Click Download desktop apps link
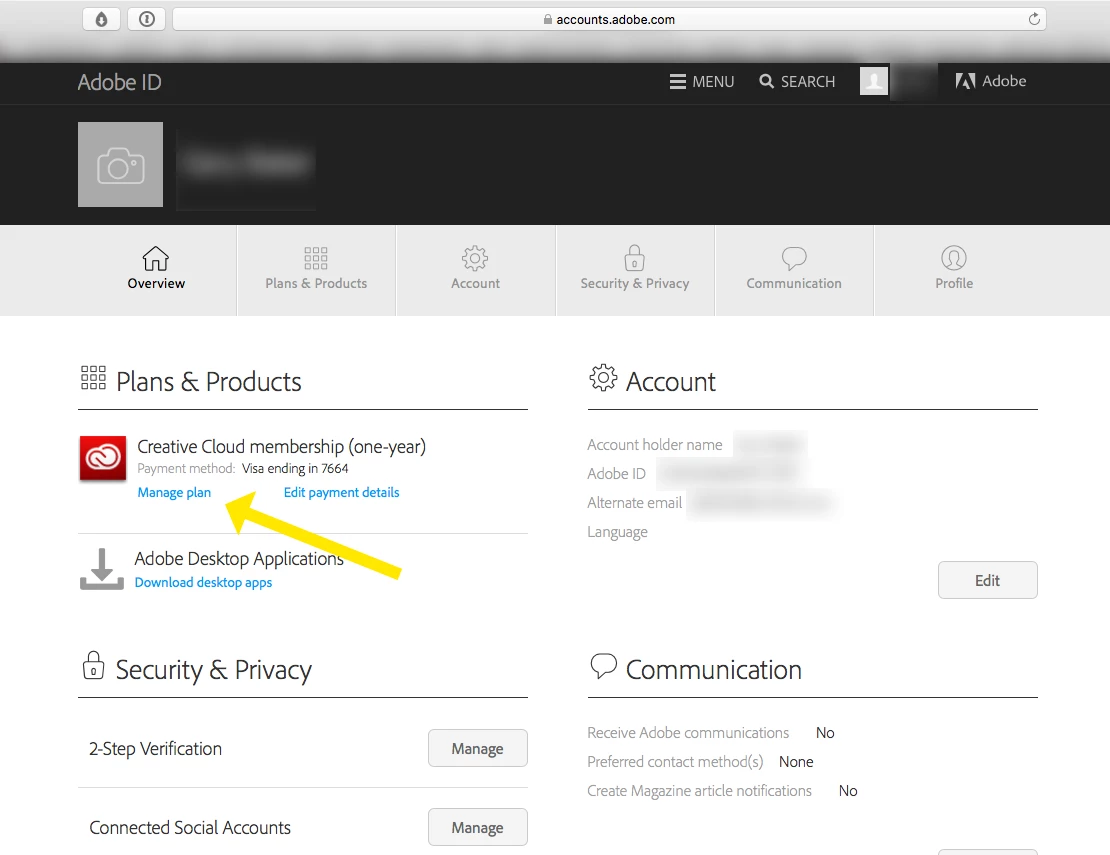The width and height of the screenshot is (1110, 855). (x=203, y=582)
